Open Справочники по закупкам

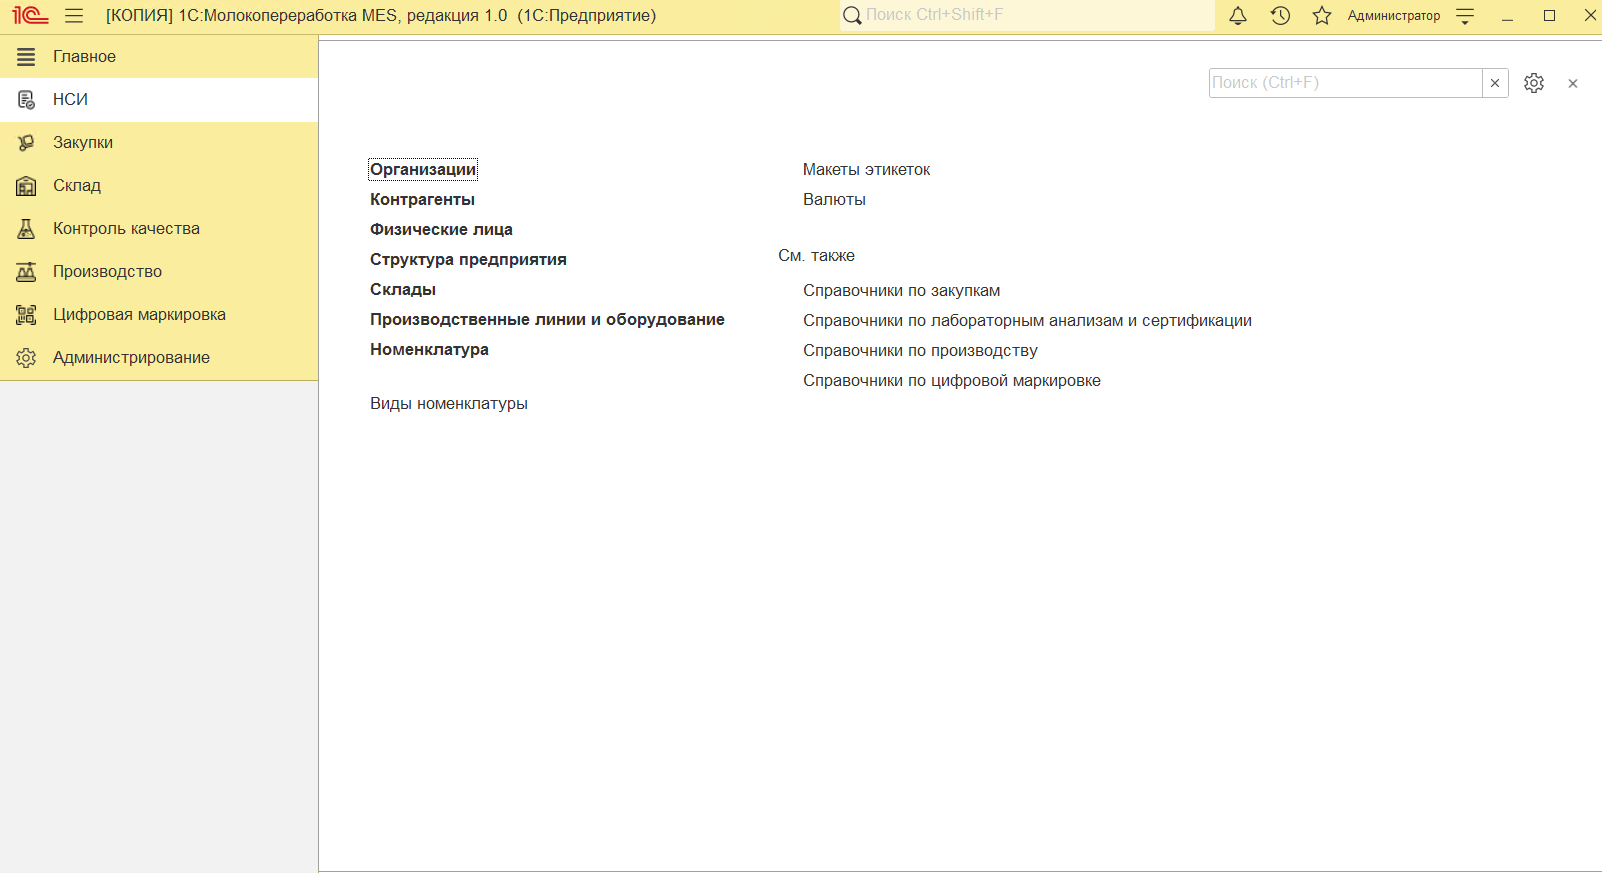tap(901, 290)
